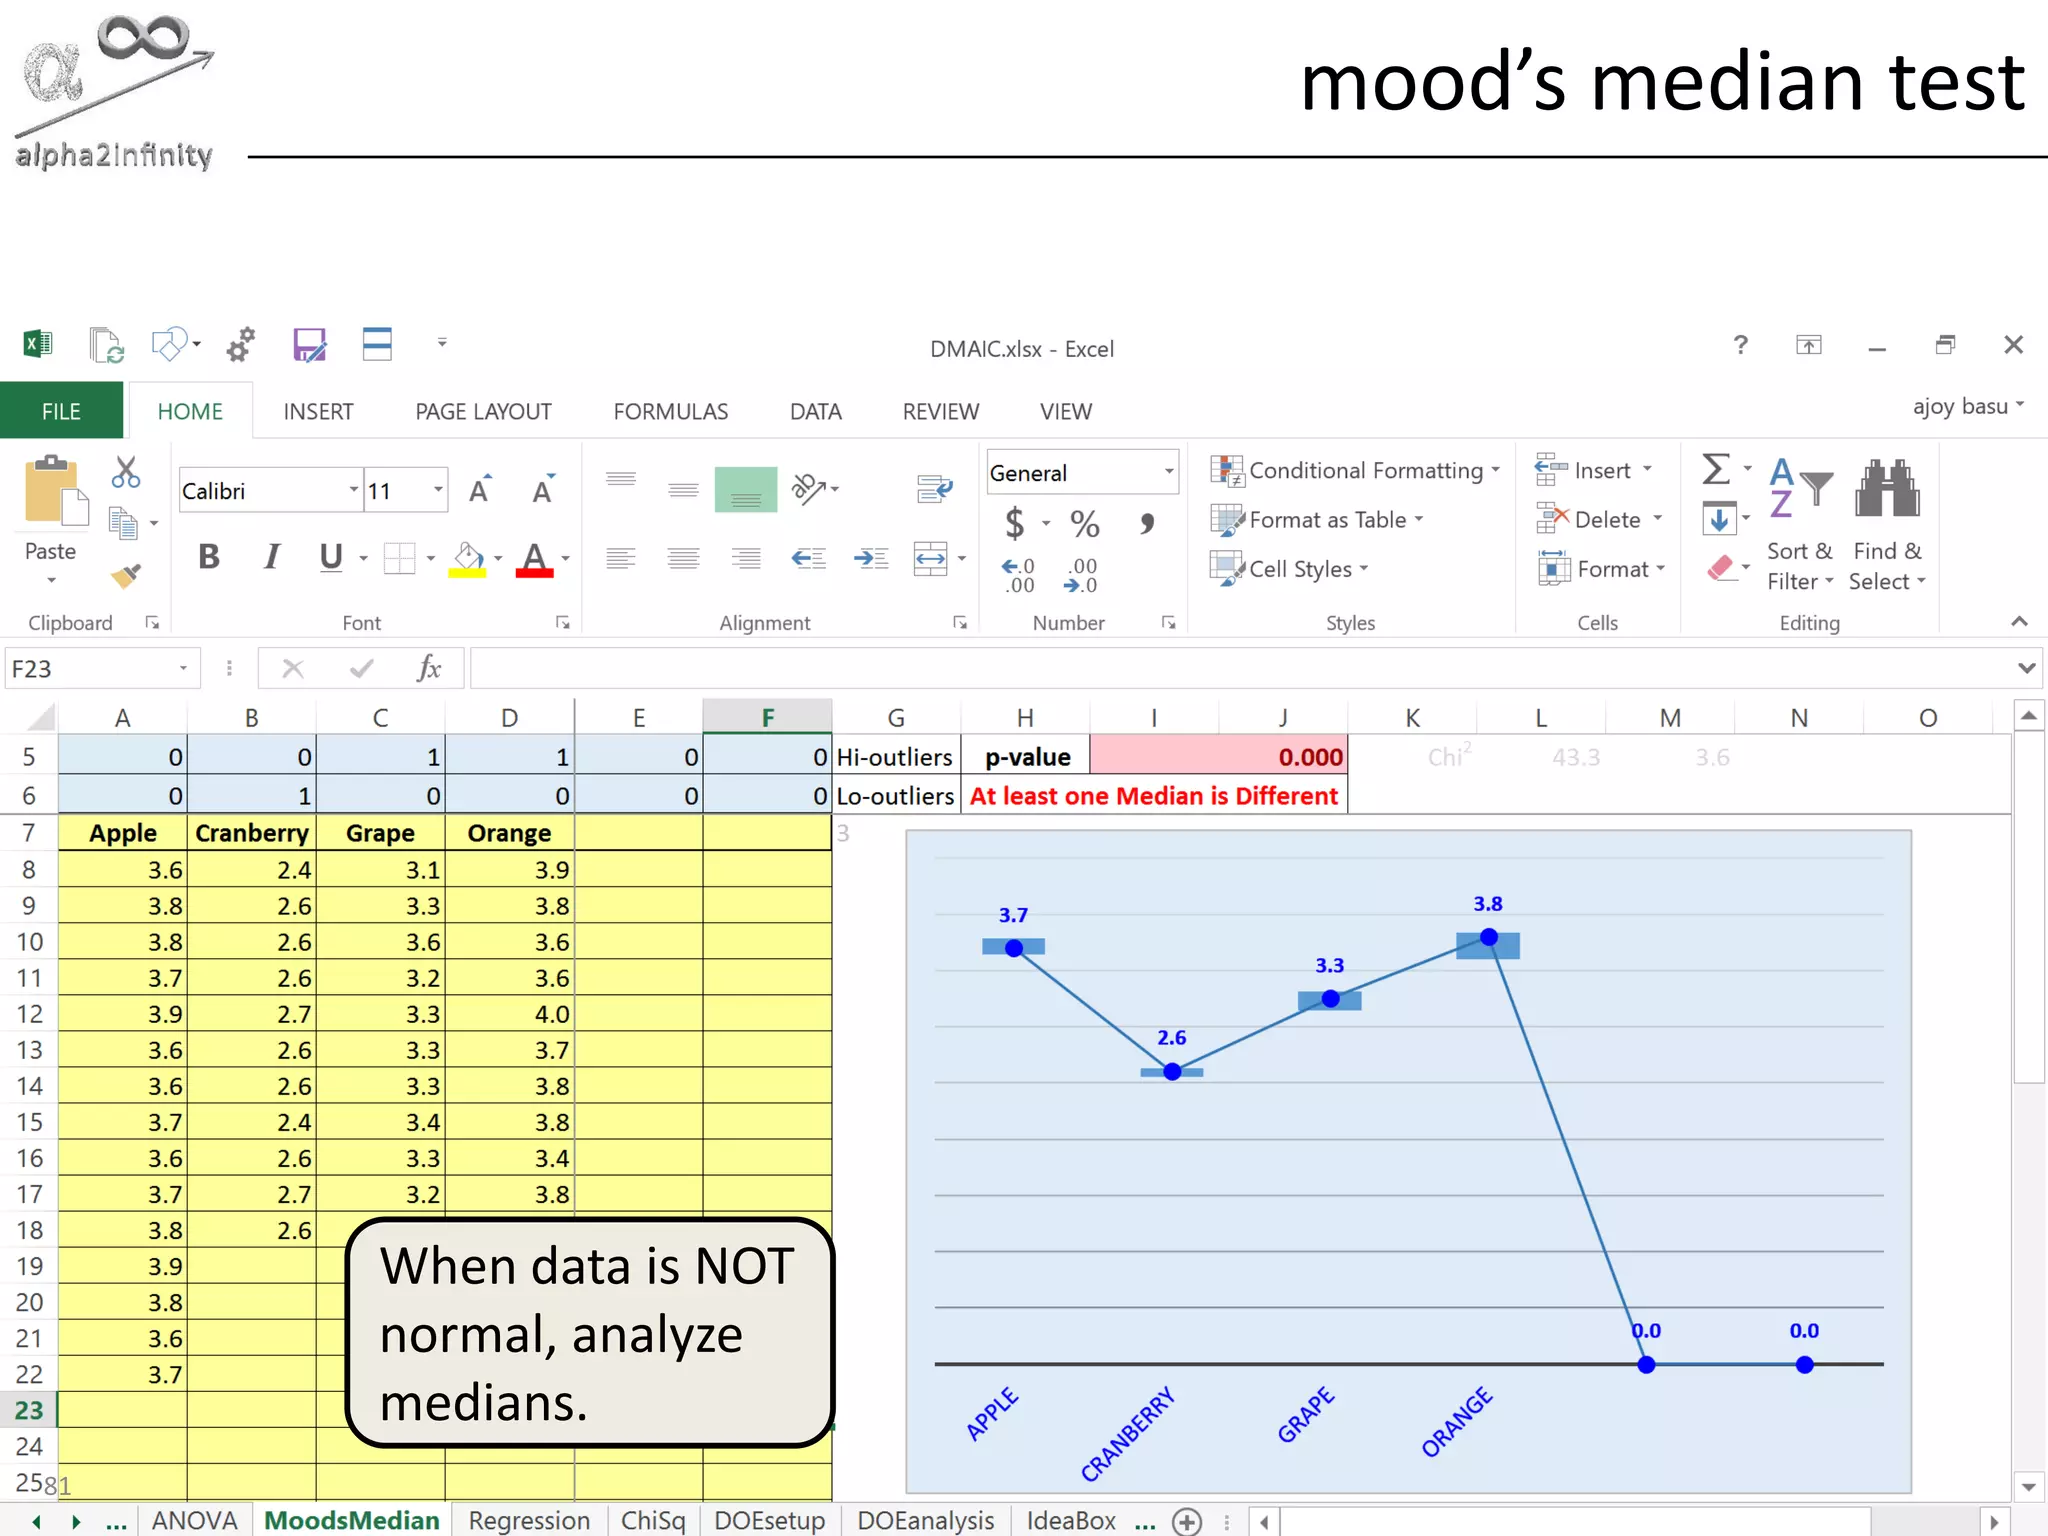Screen dimensions: 2048x1536
Task: Open the FILE tab
Action: point(61,411)
